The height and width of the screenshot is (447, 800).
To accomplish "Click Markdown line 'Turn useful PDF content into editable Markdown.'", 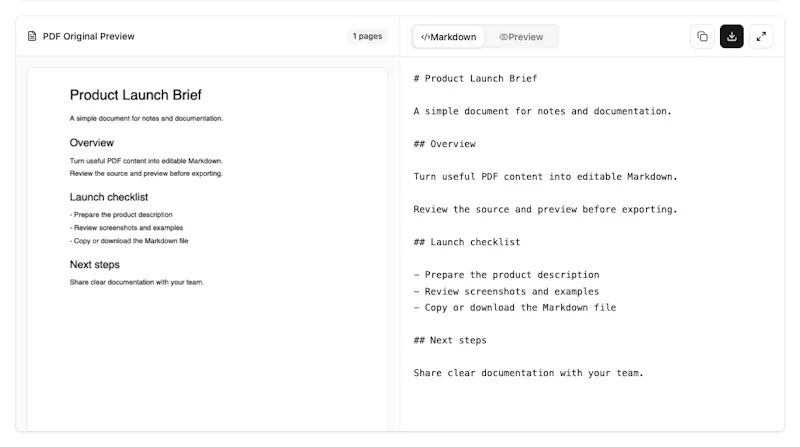I will coord(545,177).
